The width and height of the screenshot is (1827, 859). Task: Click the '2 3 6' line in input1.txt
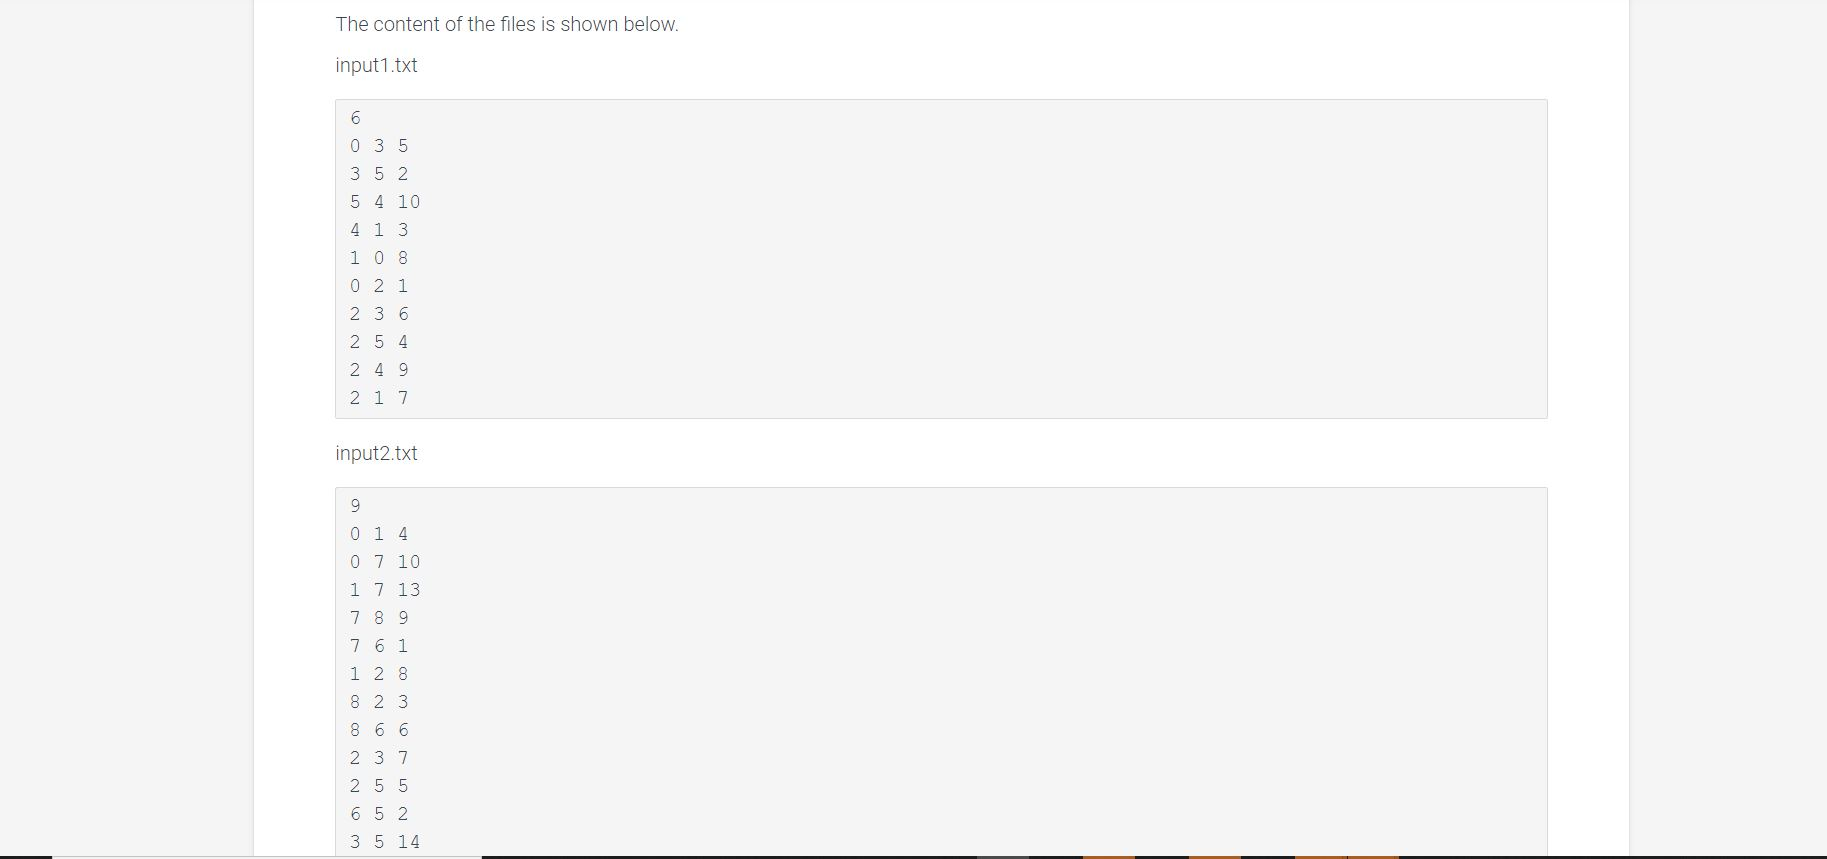[379, 314]
